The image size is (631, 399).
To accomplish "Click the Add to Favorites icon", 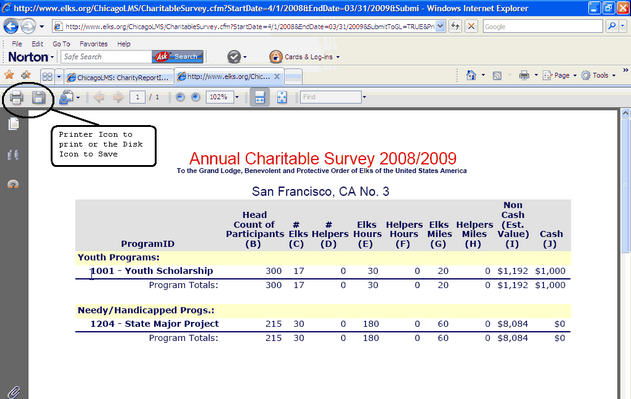I will pos(26,74).
